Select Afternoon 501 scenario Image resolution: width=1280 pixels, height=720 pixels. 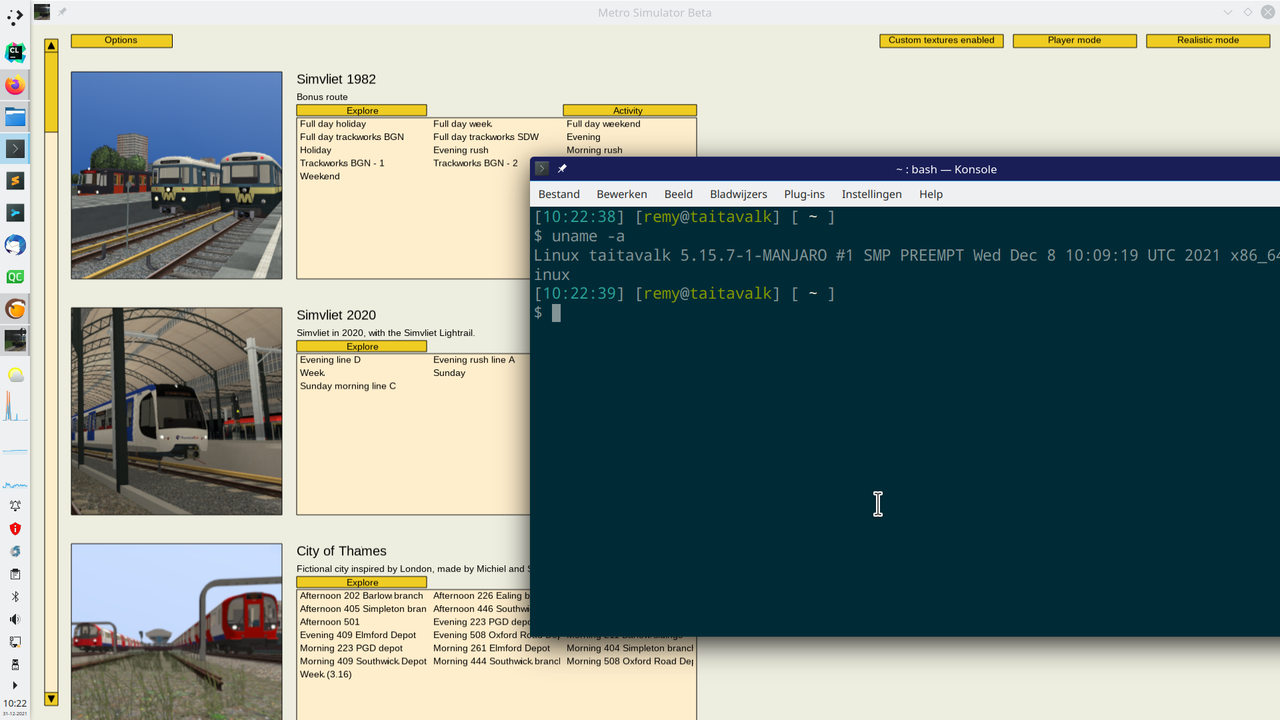click(330, 622)
